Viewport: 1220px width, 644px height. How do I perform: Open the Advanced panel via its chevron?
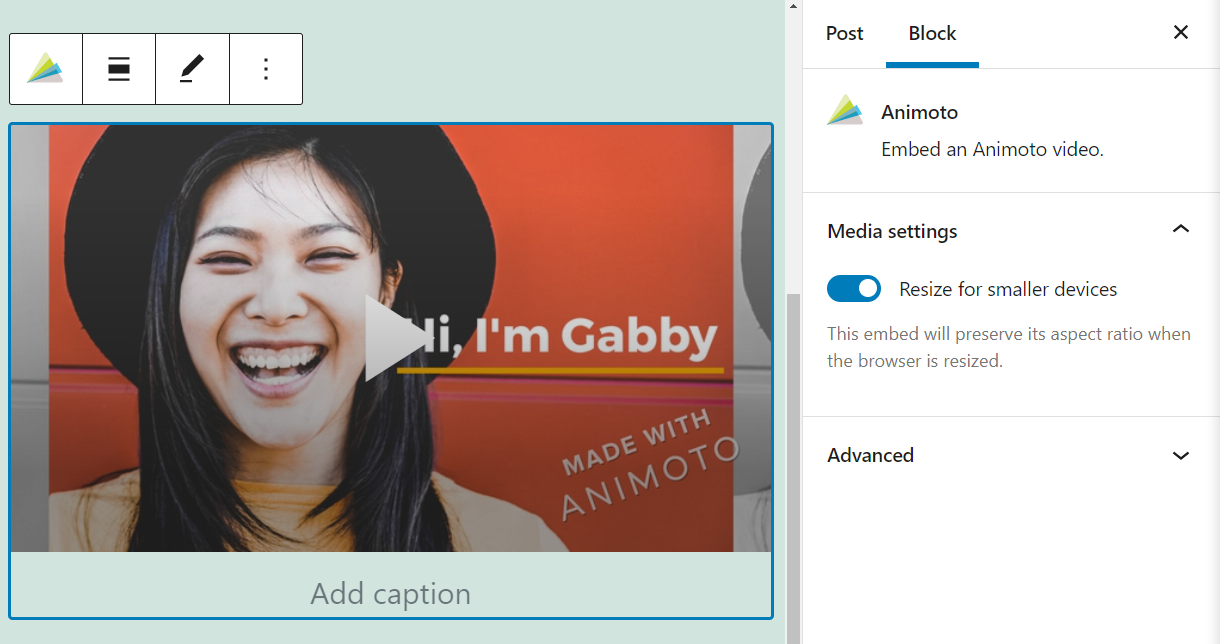(1181, 454)
